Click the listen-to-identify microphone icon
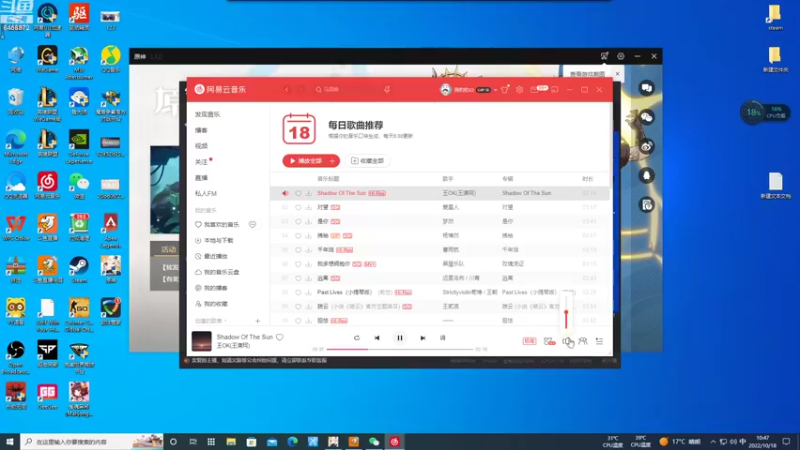The height and width of the screenshot is (450, 800). tap(387, 89)
